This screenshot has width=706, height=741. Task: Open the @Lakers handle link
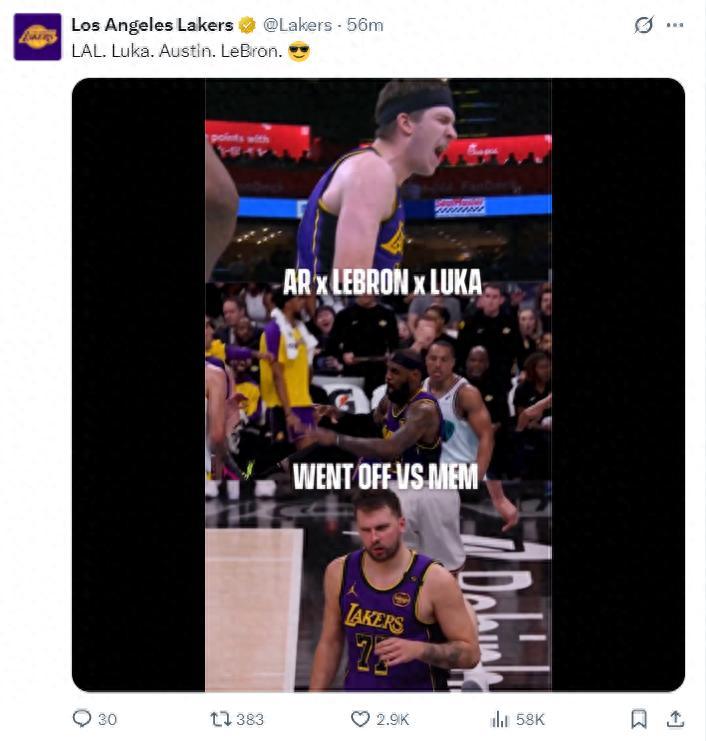tap(297, 25)
